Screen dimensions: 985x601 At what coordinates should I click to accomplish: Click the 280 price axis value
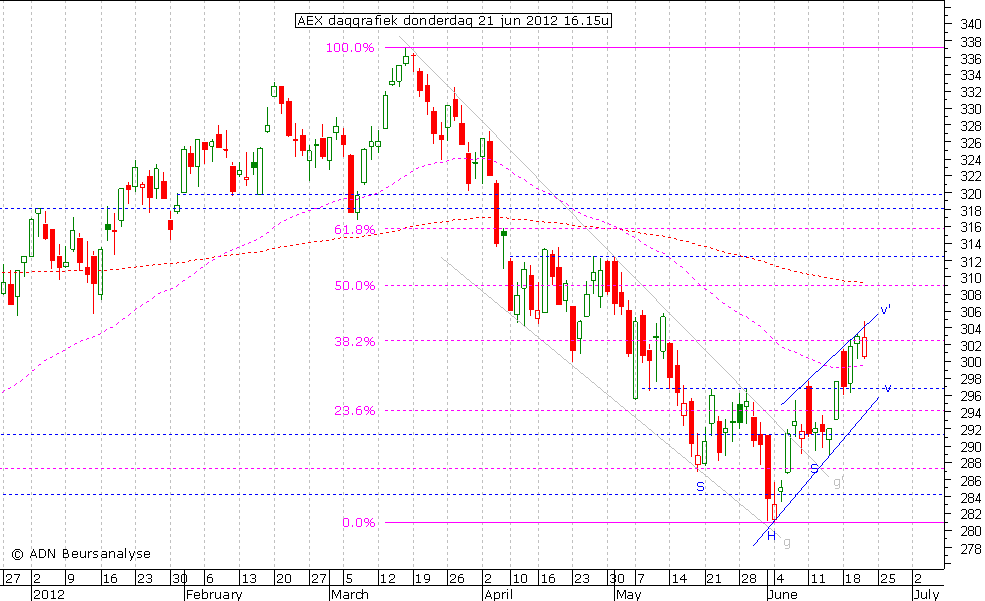[971, 531]
